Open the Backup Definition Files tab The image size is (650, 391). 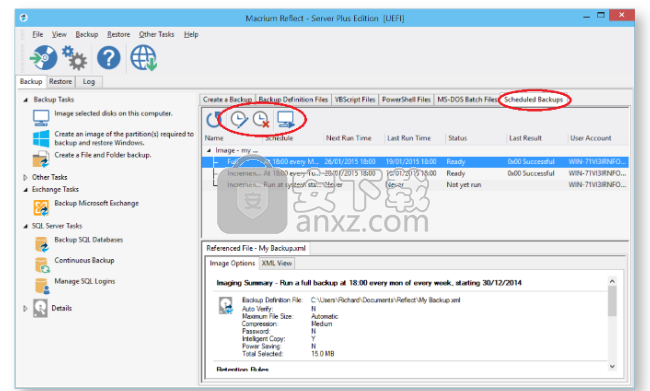tap(293, 100)
